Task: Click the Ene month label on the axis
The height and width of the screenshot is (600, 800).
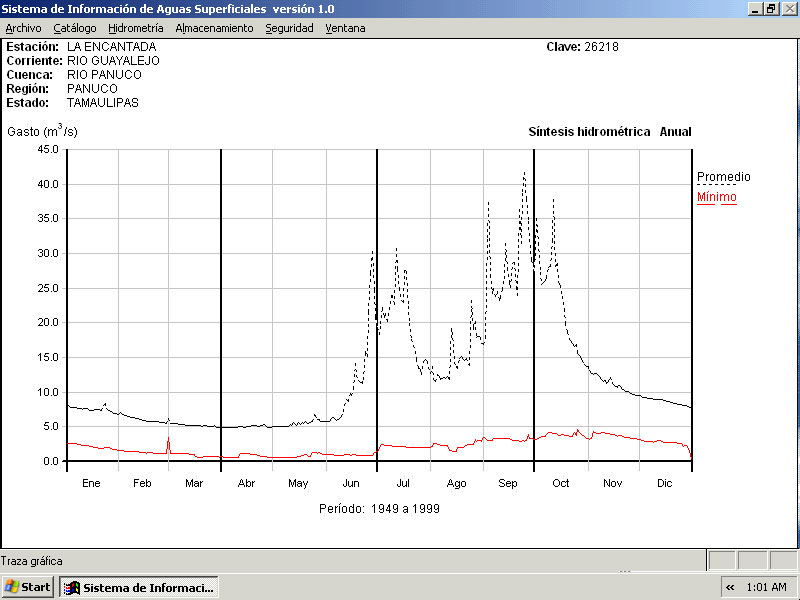Action: click(x=91, y=483)
